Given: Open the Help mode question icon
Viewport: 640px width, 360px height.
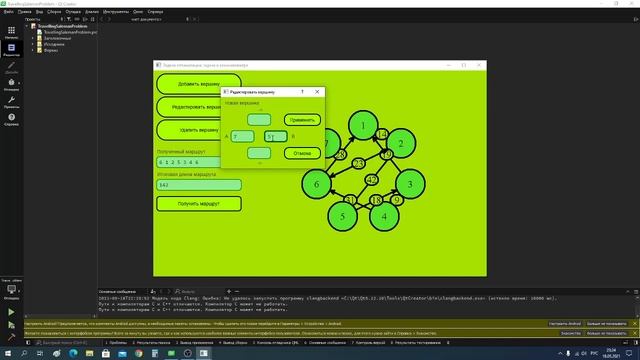Looking at the screenshot, I should (x=11, y=118).
